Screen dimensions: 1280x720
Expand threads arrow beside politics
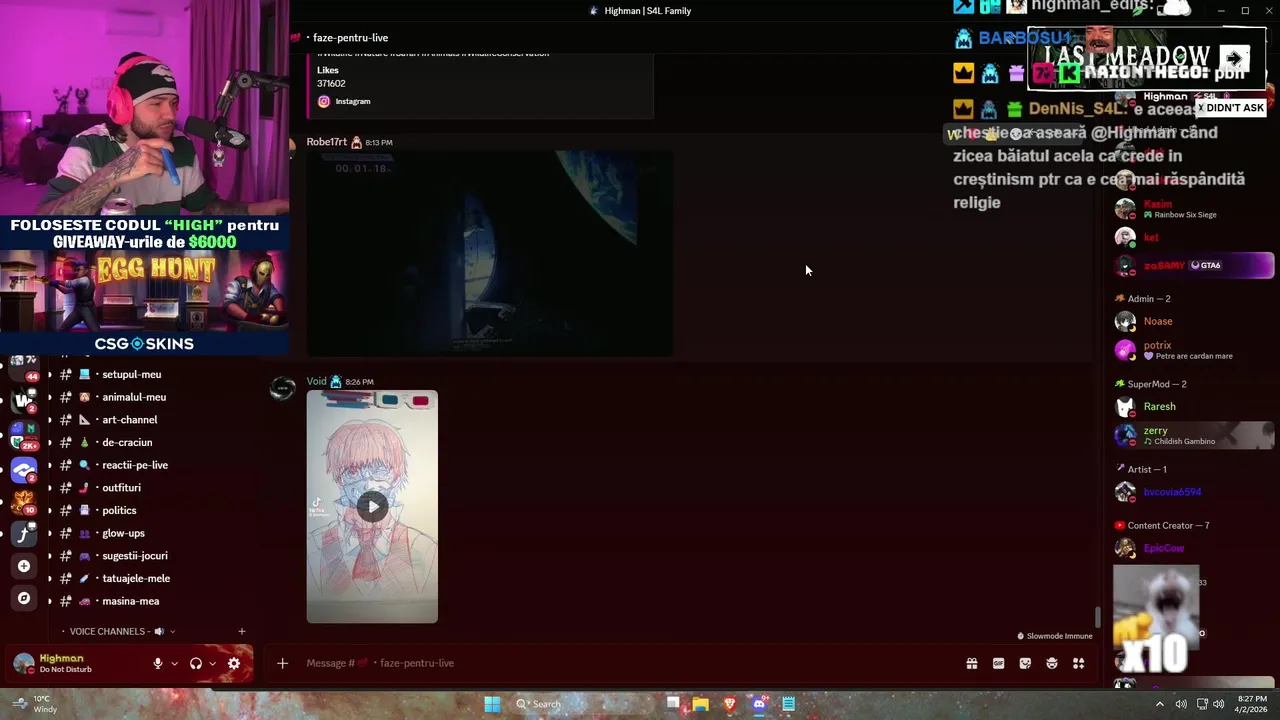[x=49, y=510]
